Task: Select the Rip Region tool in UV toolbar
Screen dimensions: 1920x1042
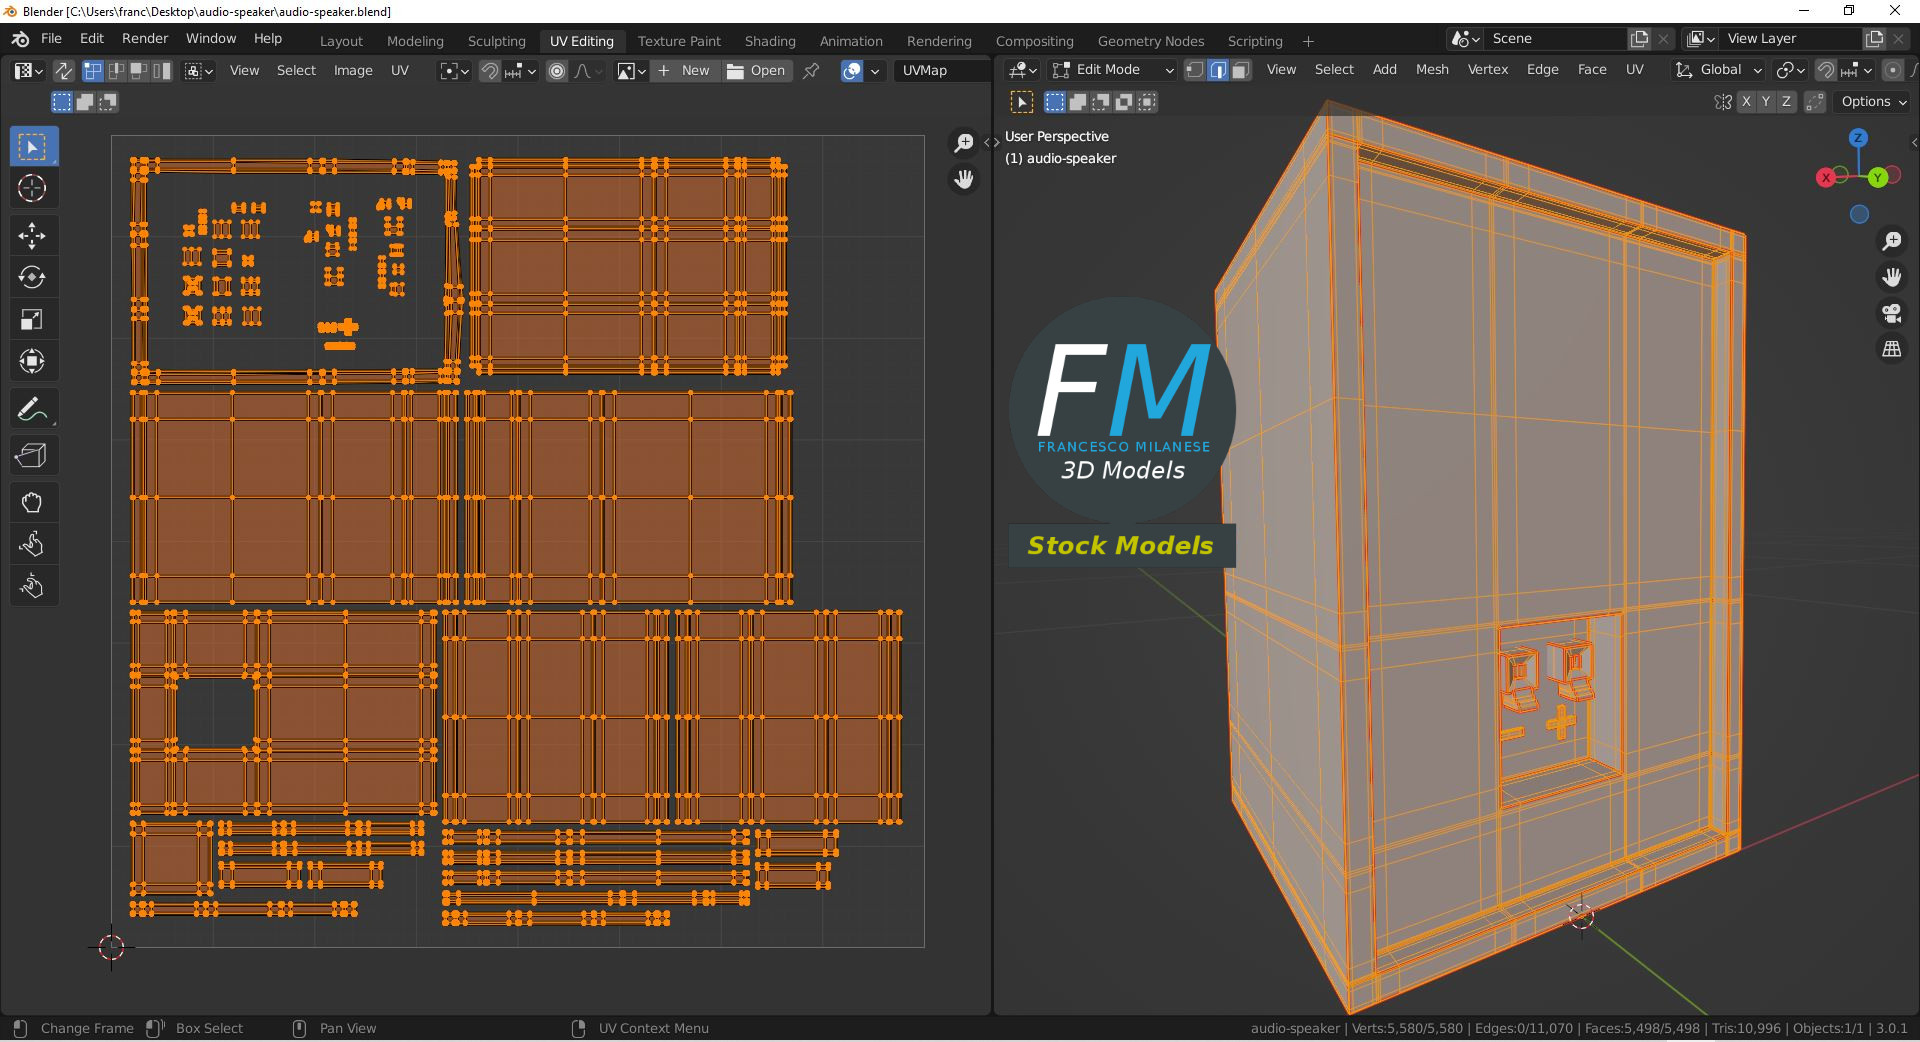Action: (32, 456)
